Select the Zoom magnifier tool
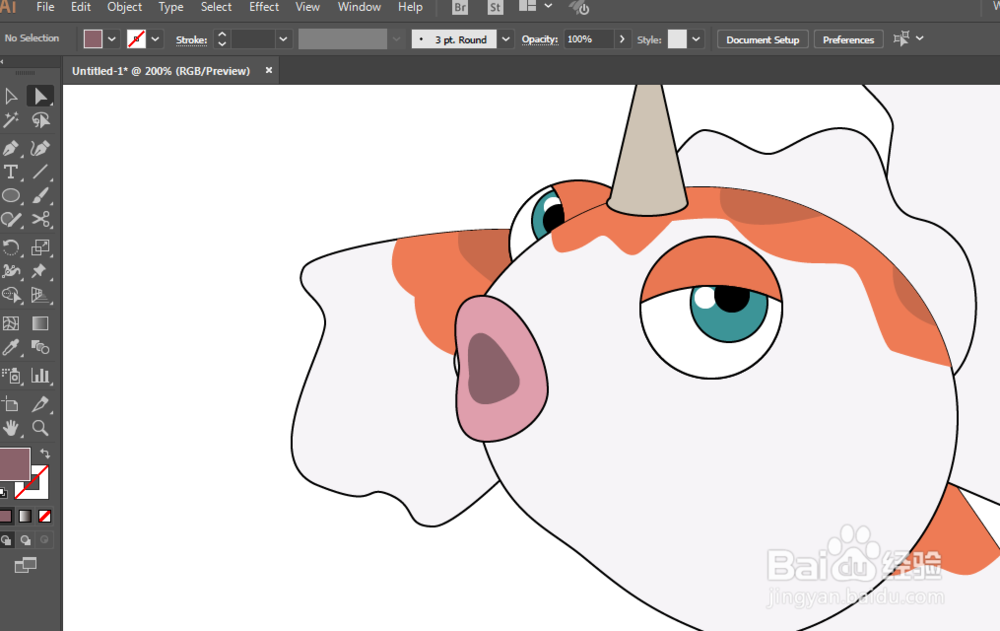1000x631 pixels. pos(40,428)
